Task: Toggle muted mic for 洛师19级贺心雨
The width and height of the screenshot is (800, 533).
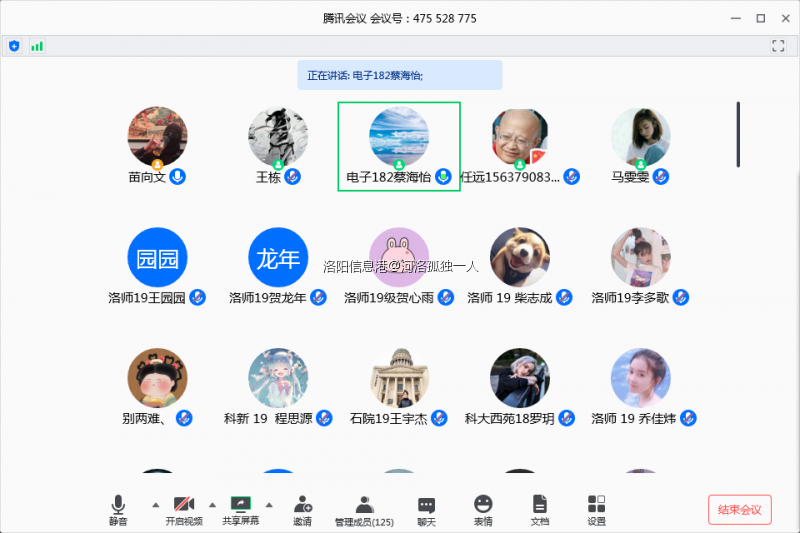Action: (x=446, y=297)
